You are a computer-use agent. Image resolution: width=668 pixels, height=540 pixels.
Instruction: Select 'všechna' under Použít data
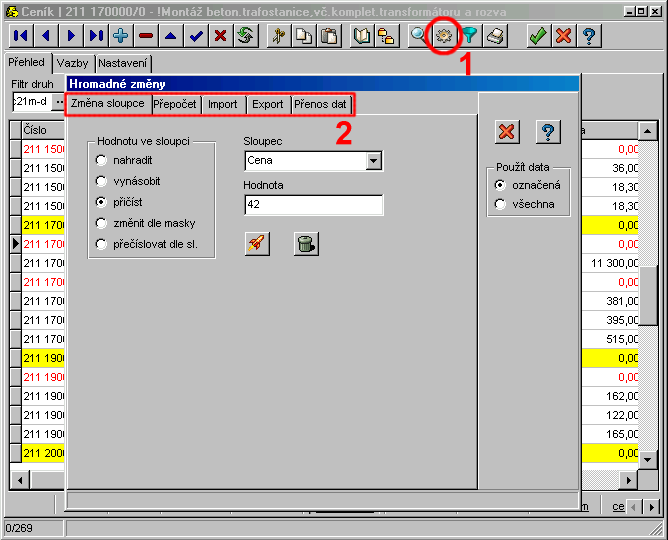(x=501, y=204)
